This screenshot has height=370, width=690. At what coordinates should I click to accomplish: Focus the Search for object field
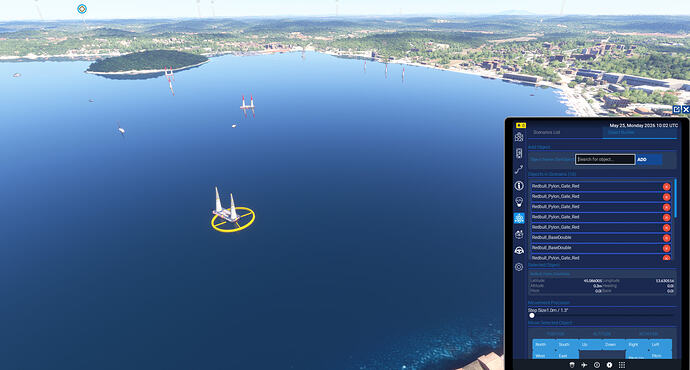[605, 159]
